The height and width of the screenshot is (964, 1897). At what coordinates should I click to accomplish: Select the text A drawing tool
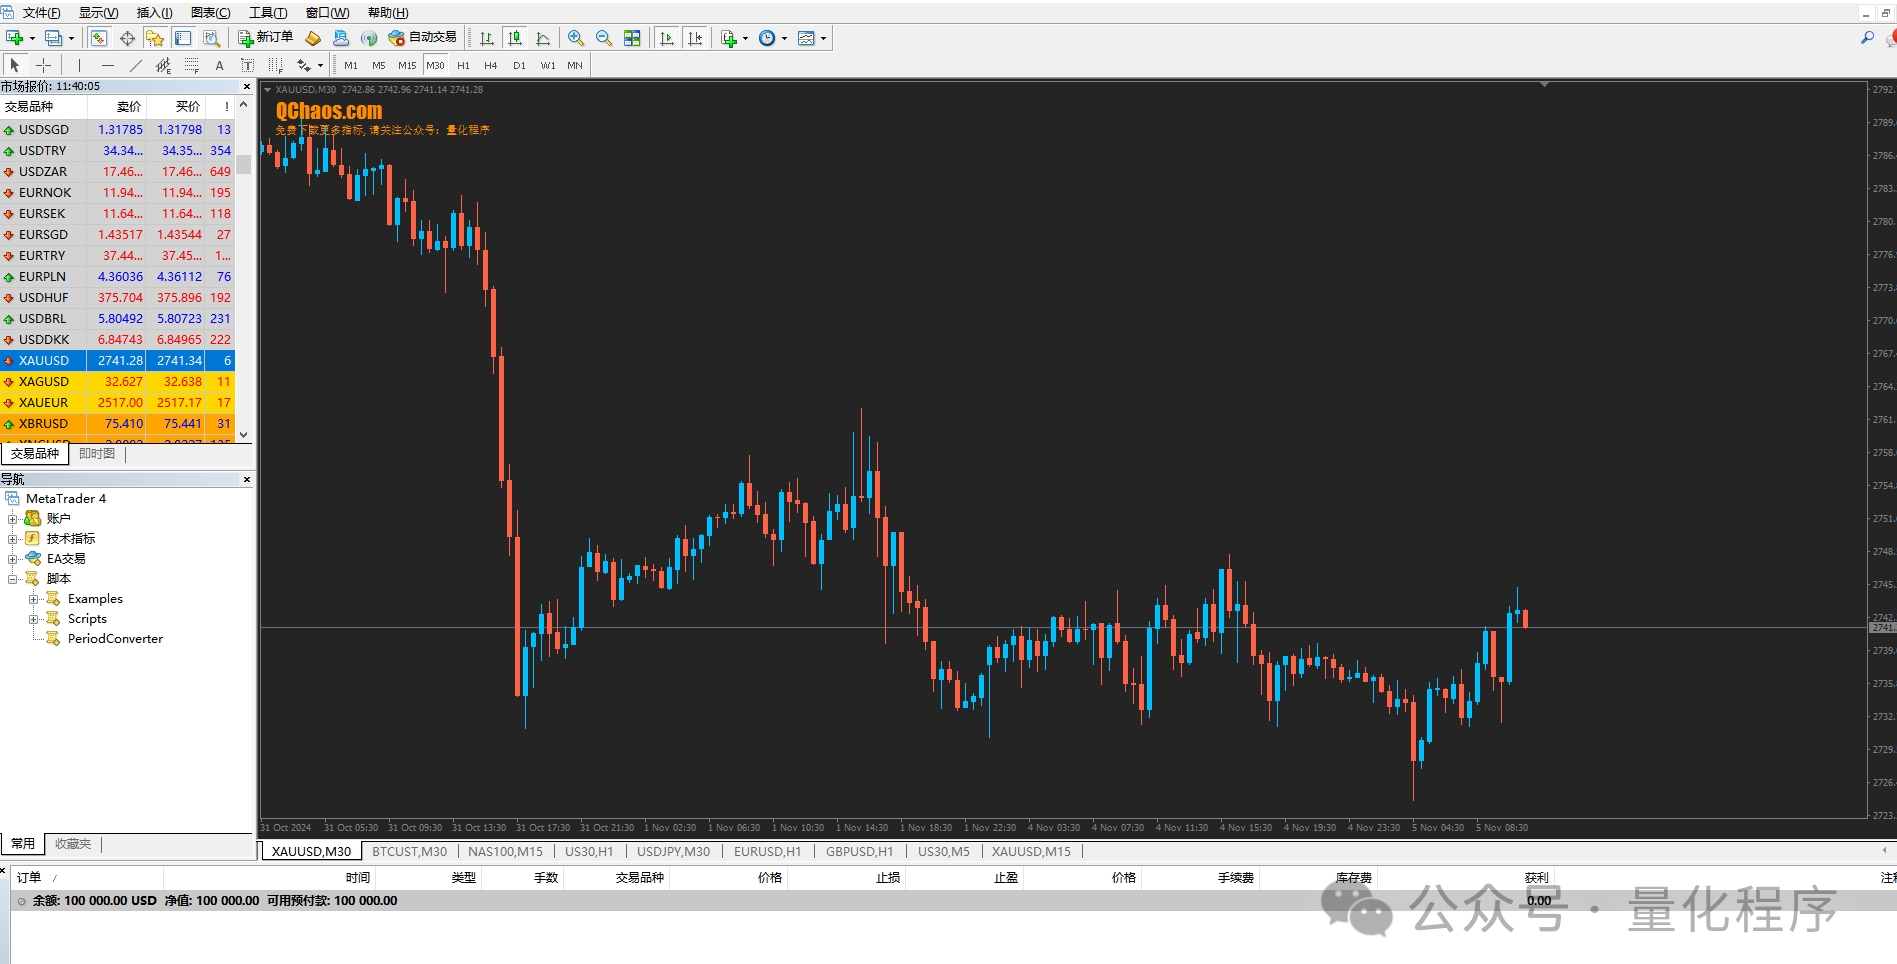tap(219, 65)
